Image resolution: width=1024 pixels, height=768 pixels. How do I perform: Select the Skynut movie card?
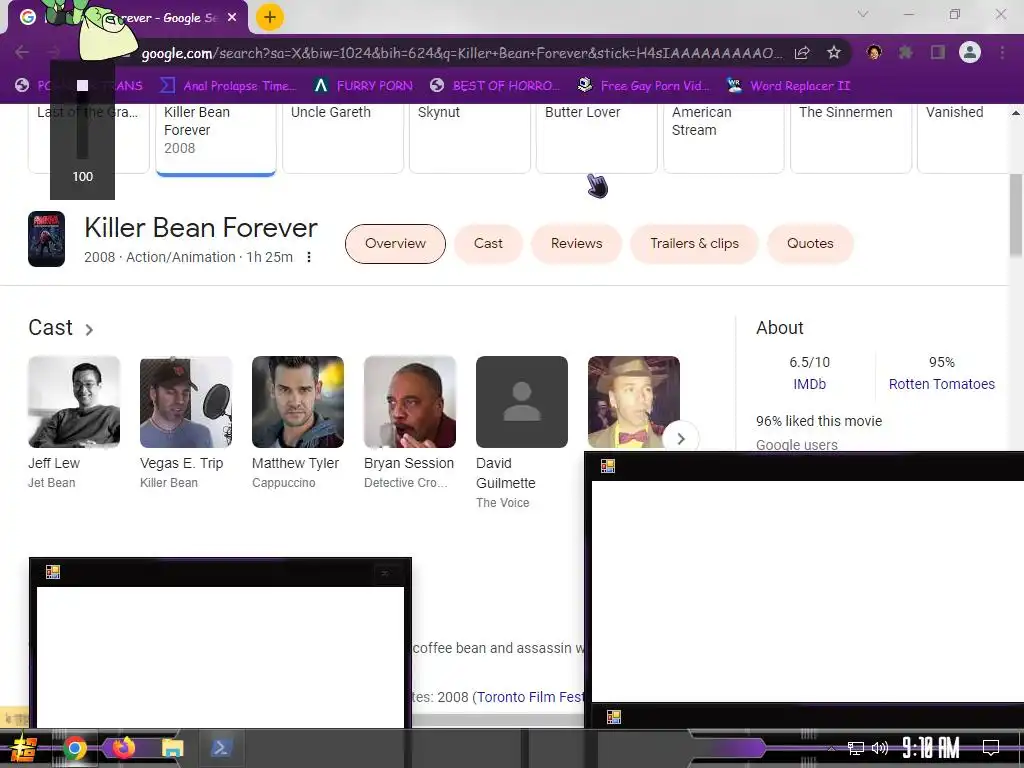[470, 138]
